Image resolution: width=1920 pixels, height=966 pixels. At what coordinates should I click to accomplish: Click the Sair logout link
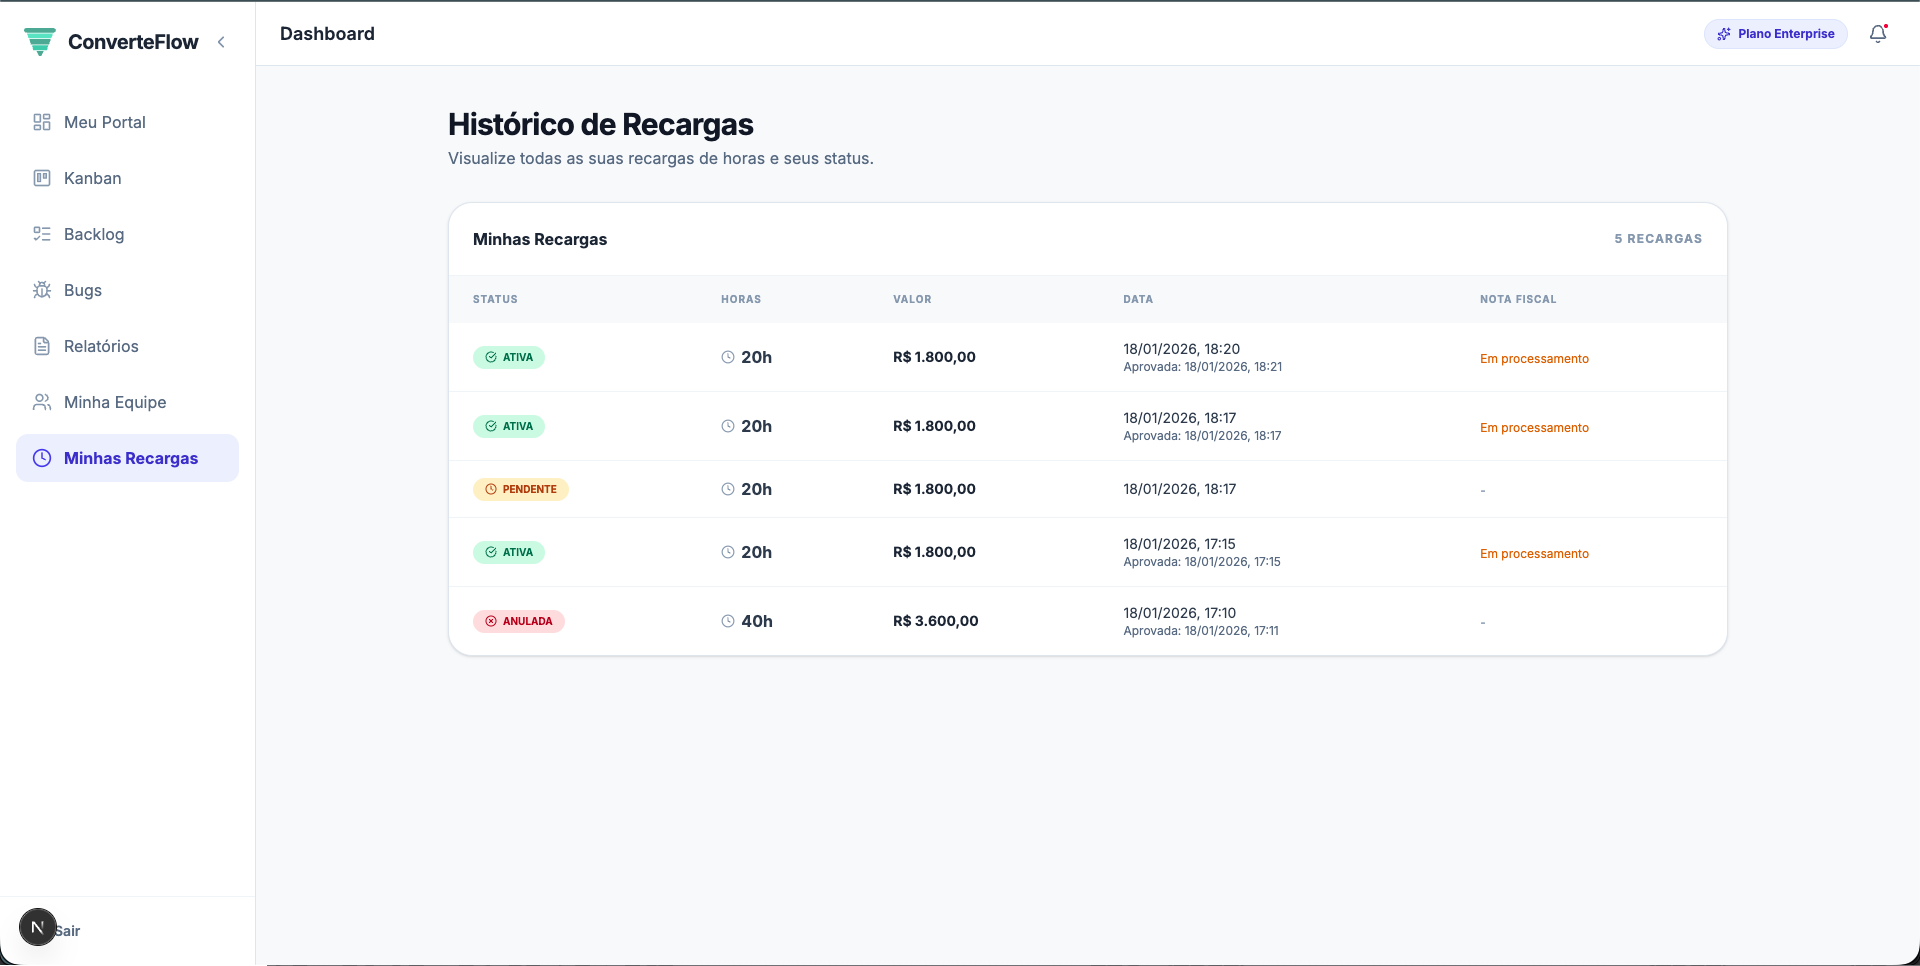coord(67,930)
